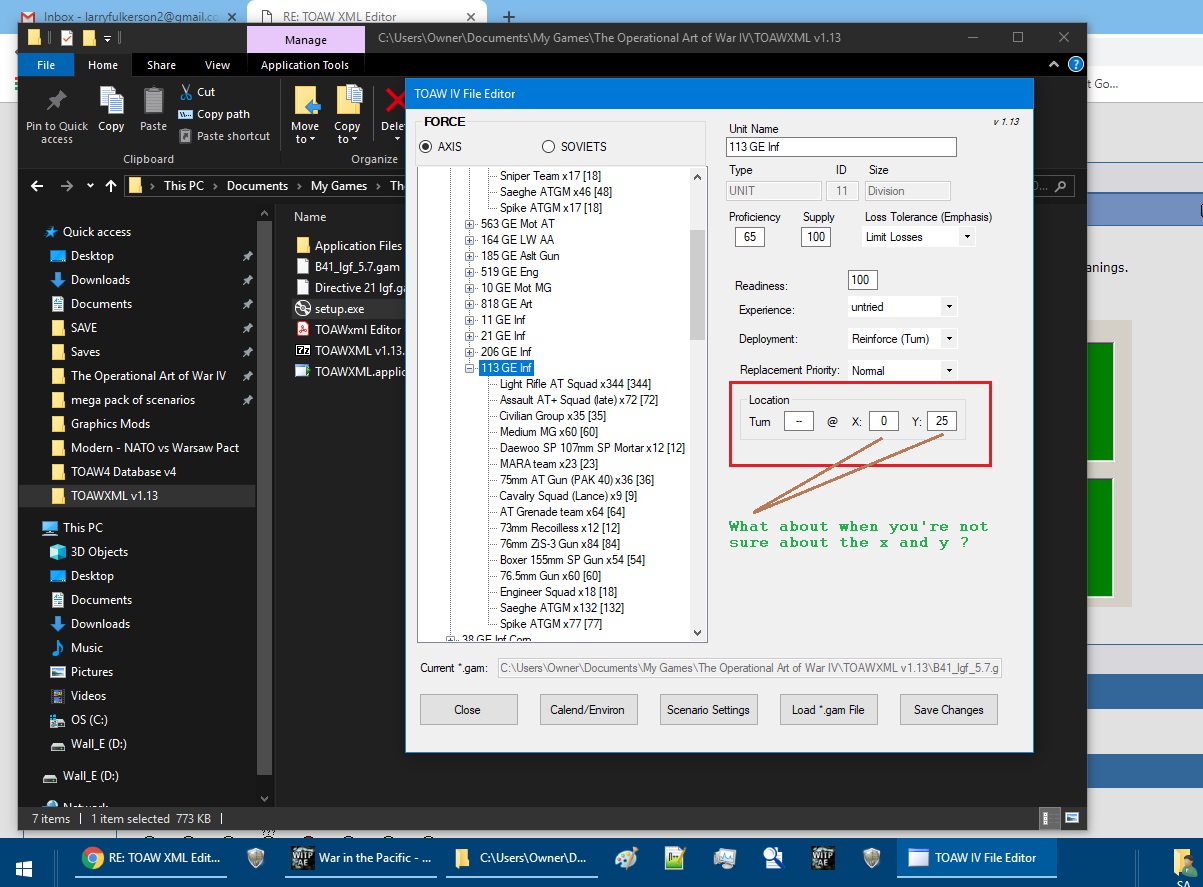Click the Supply value field
The height and width of the screenshot is (887, 1203).
click(816, 237)
